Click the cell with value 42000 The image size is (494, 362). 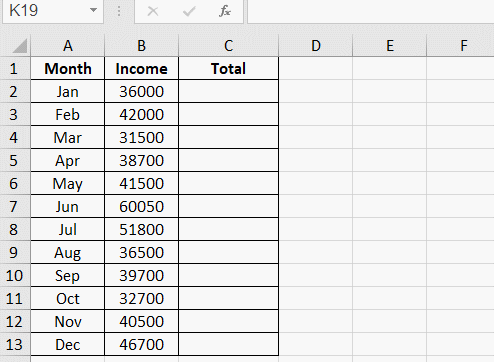(x=142, y=115)
